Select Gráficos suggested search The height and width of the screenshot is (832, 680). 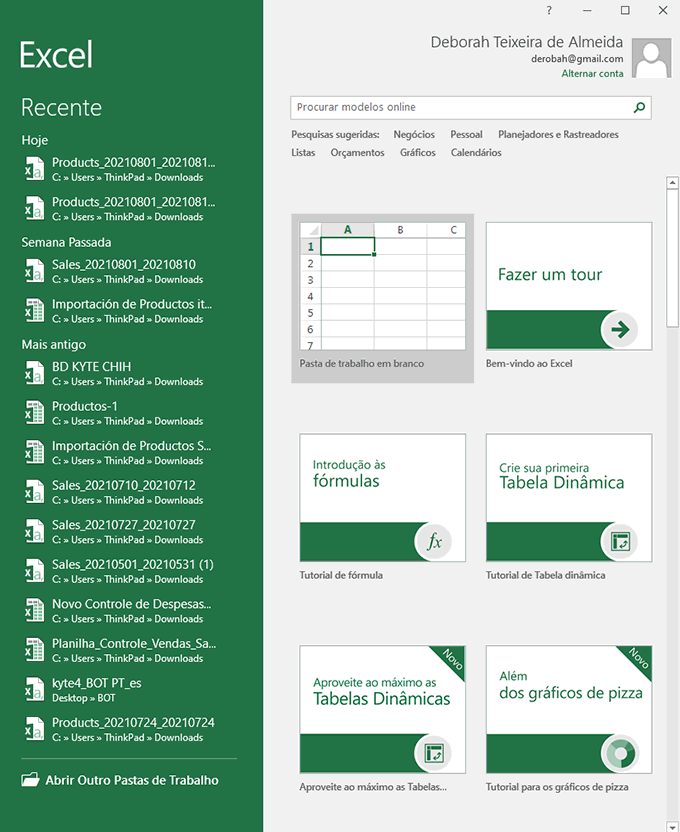tap(417, 153)
